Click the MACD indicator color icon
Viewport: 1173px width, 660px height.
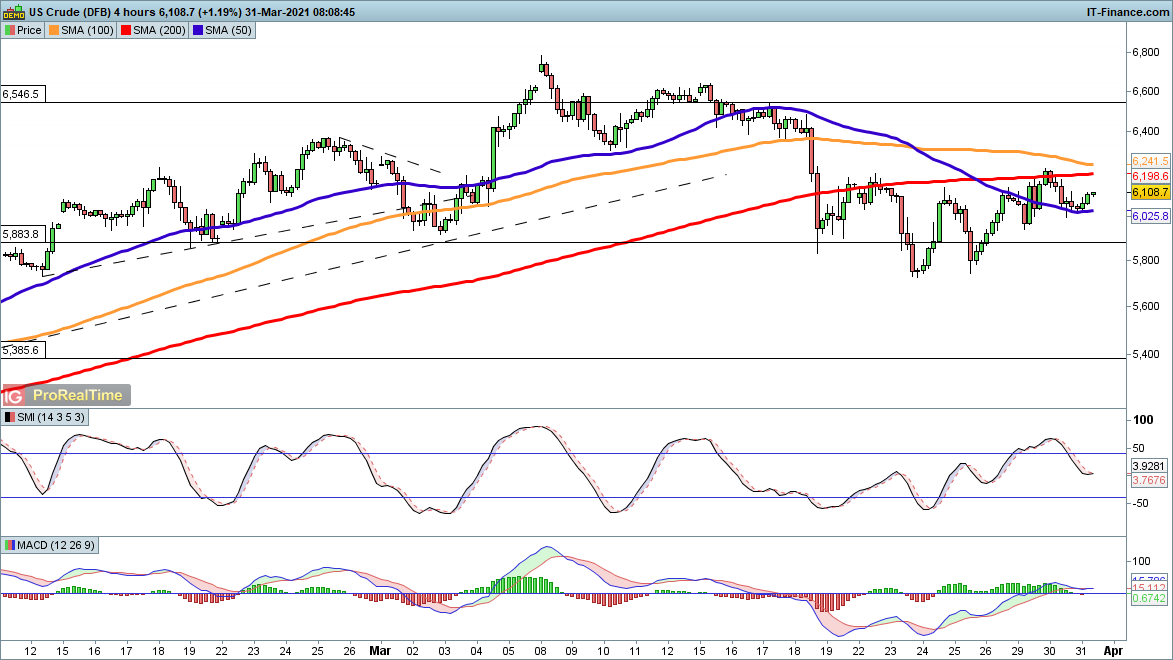(x=10, y=545)
